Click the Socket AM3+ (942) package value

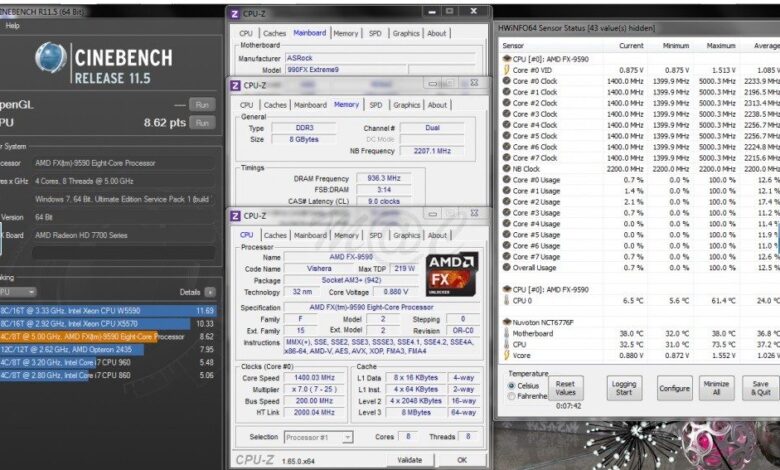(351, 280)
